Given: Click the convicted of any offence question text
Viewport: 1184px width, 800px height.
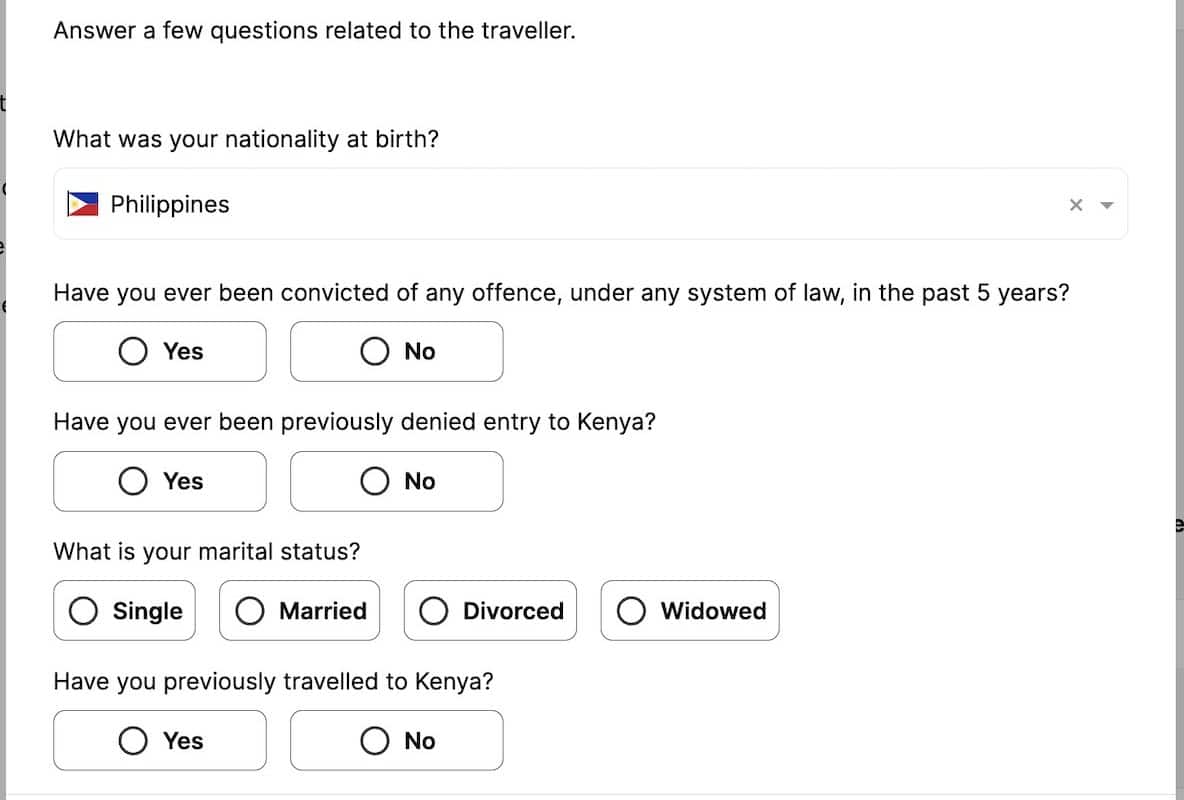Looking at the screenshot, I should point(561,293).
